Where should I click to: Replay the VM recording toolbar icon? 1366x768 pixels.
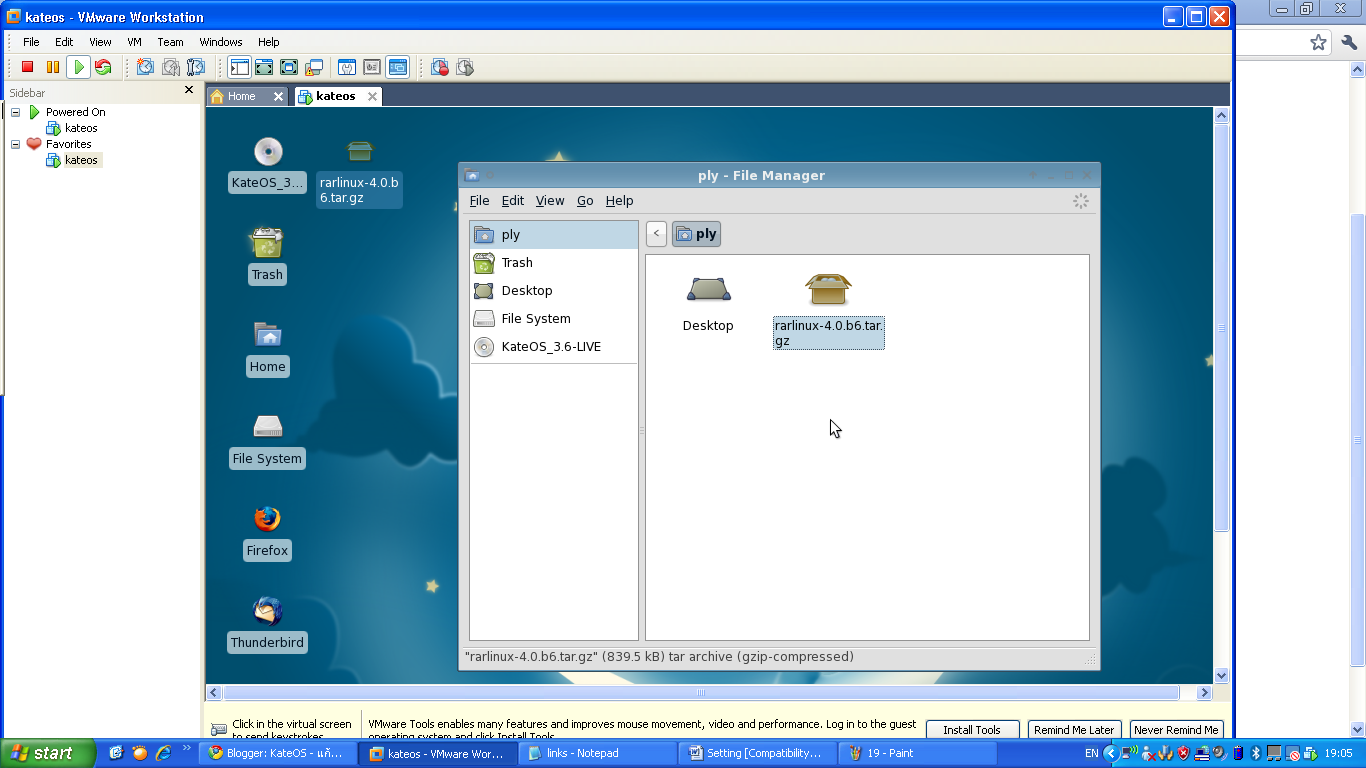465,67
